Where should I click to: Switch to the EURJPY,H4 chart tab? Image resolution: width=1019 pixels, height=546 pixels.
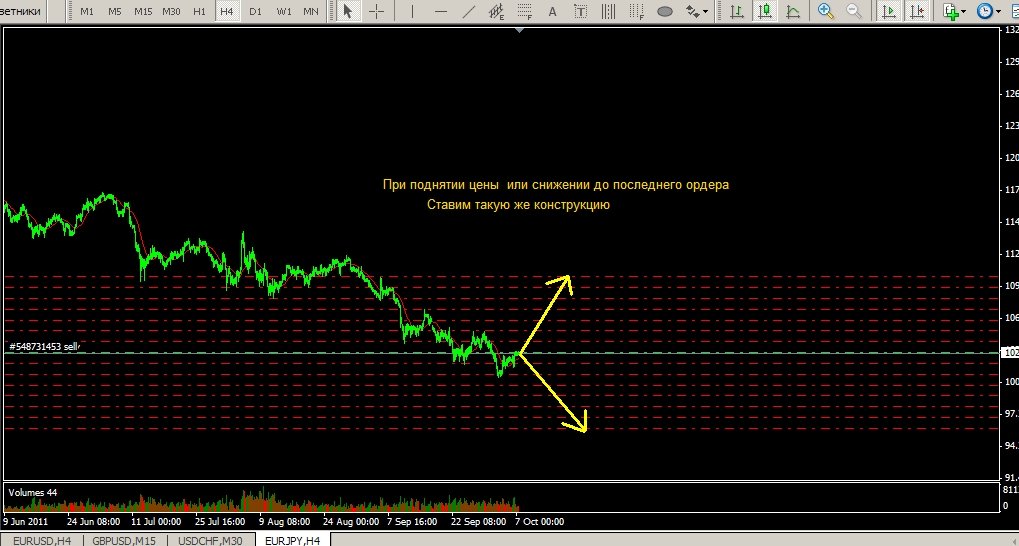click(293, 540)
